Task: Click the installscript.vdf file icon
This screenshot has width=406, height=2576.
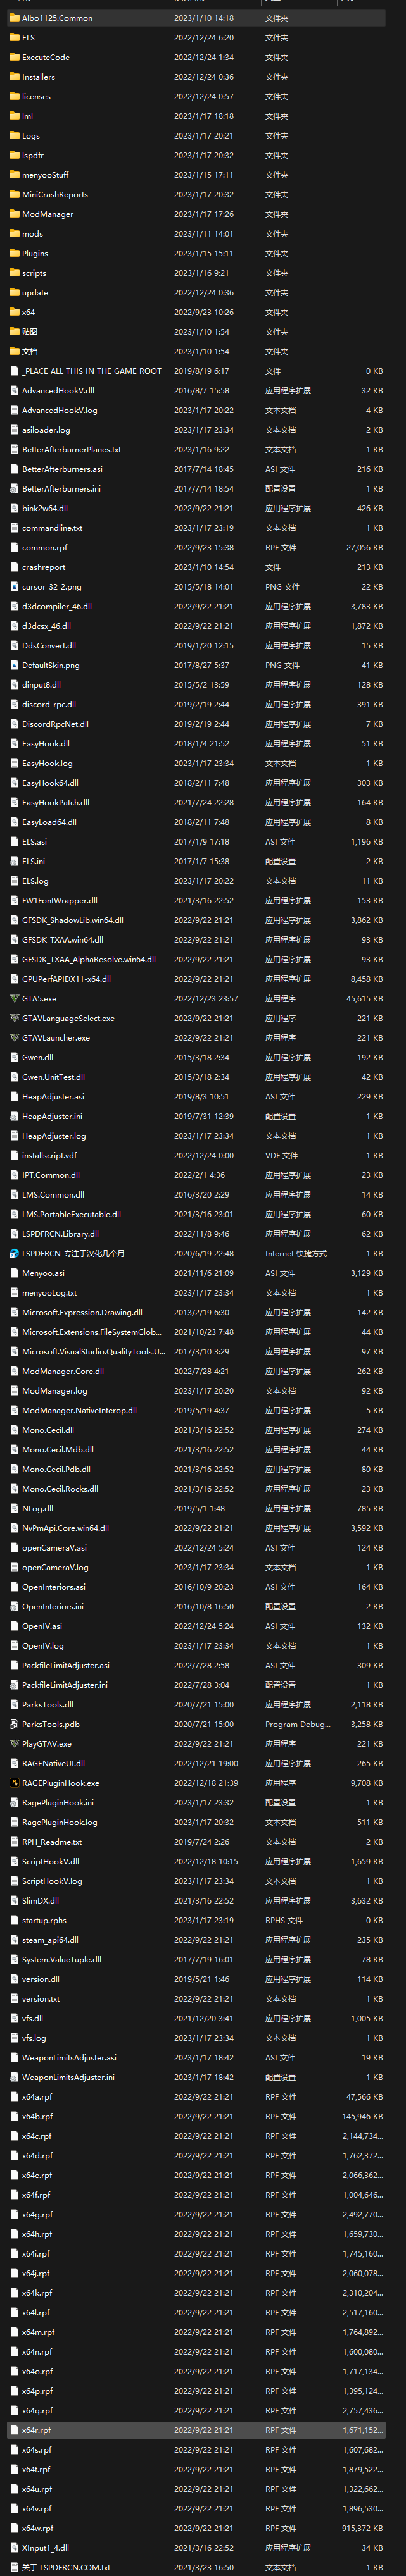Action: pos(14,1155)
